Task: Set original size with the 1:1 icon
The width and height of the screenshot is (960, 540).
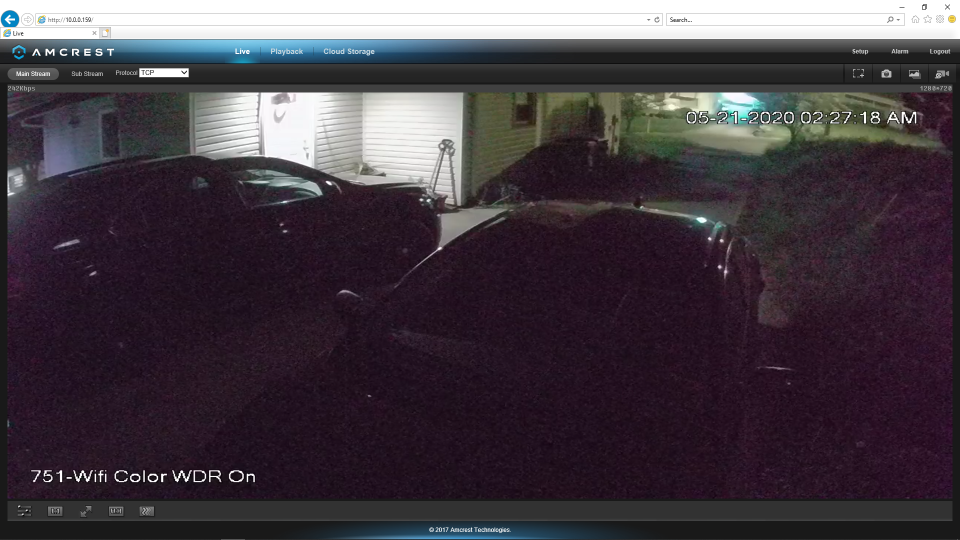Action: point(55,511)
